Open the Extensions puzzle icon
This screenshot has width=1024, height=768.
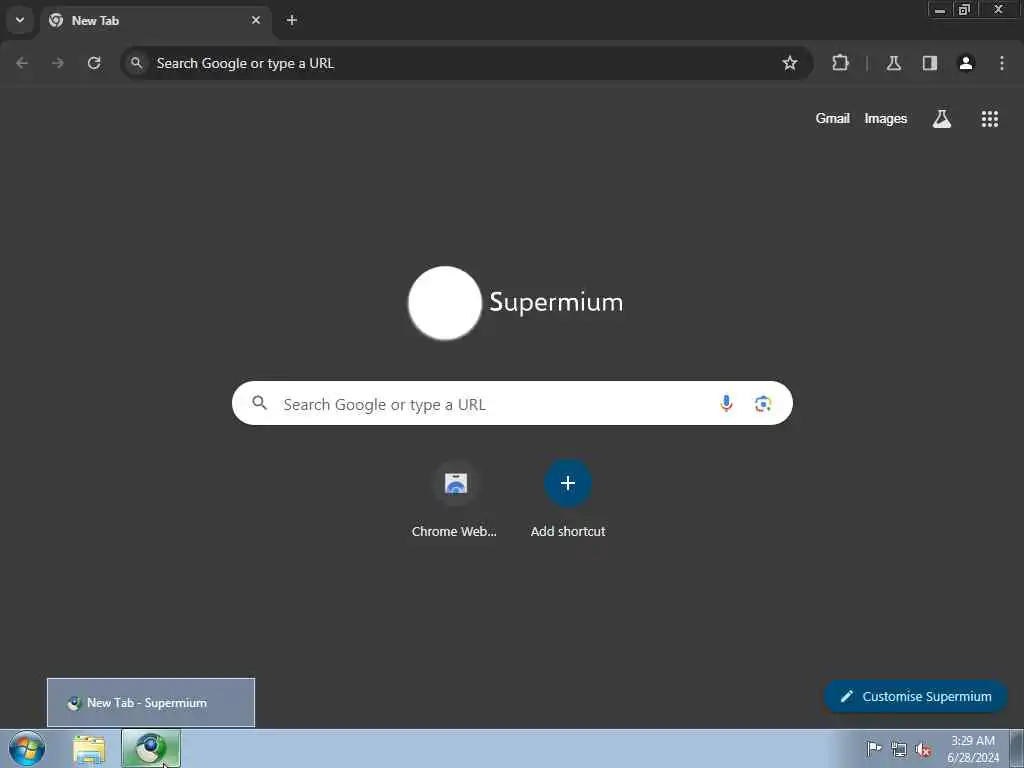[840, 63]
